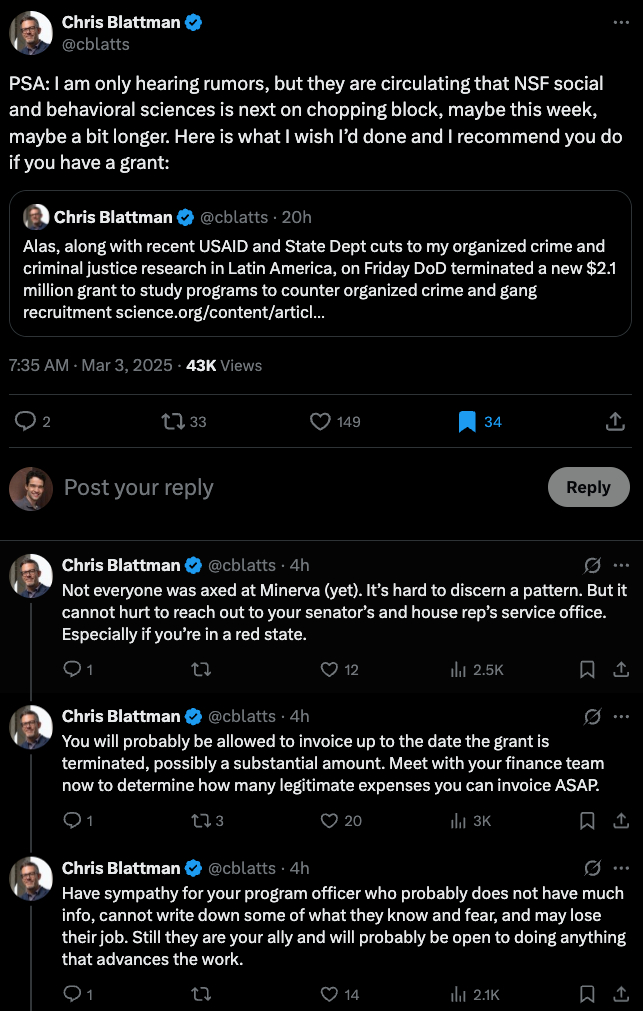Open Chris Blattman's profile picture at top
Viewport: 643px width, 1011px height.
coord(31,33)
